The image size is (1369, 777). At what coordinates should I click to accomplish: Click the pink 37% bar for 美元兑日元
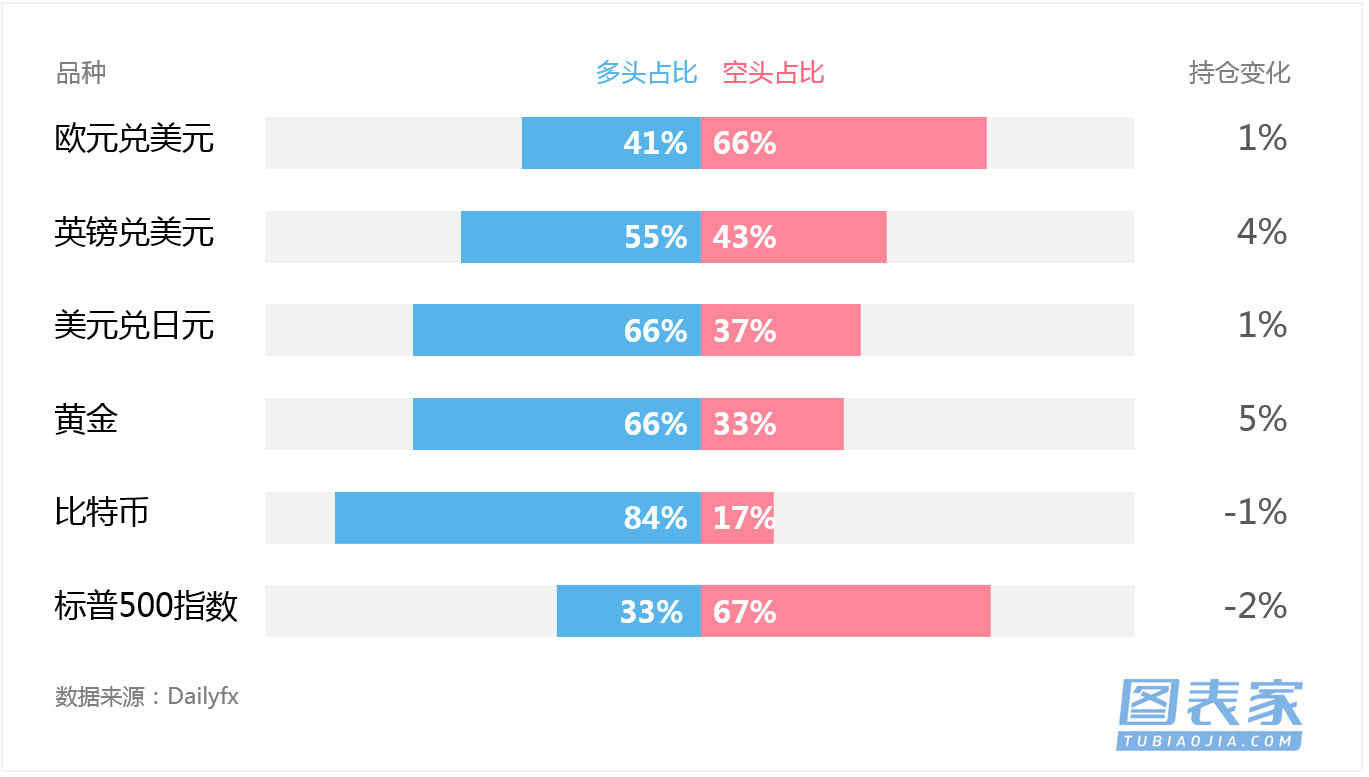(780, 330)
